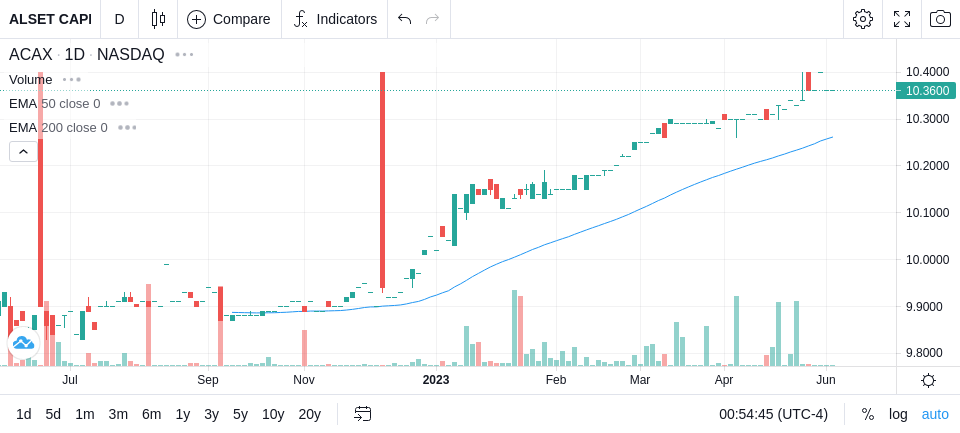
Task: Redo the chart action
Action: pos(433,19)
